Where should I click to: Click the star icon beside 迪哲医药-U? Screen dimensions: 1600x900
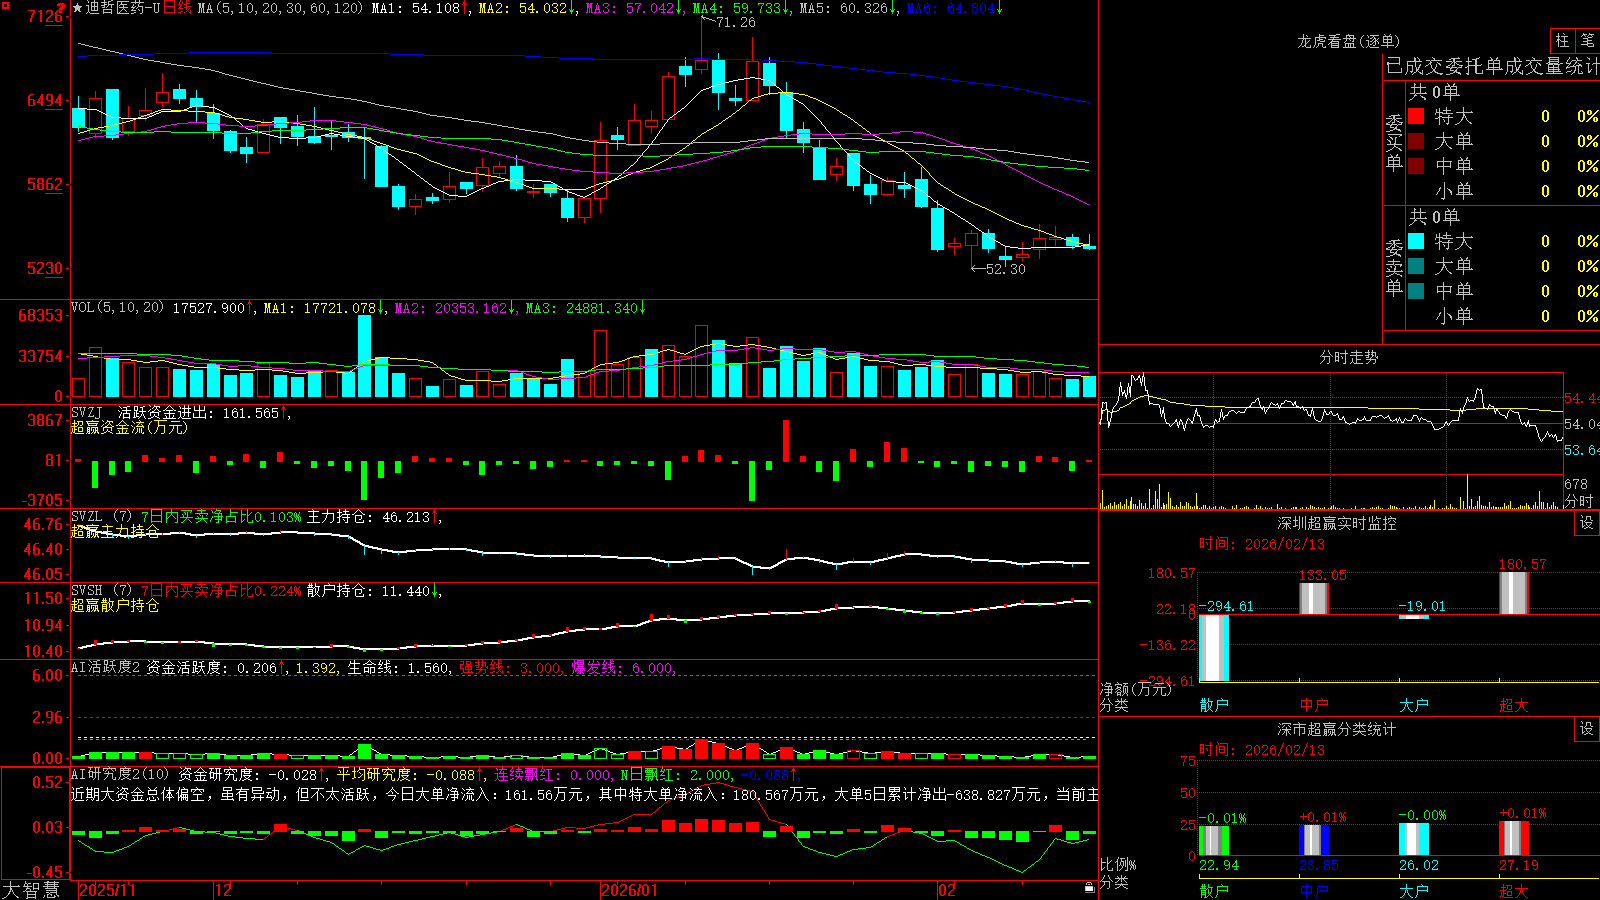coord(78,8)
